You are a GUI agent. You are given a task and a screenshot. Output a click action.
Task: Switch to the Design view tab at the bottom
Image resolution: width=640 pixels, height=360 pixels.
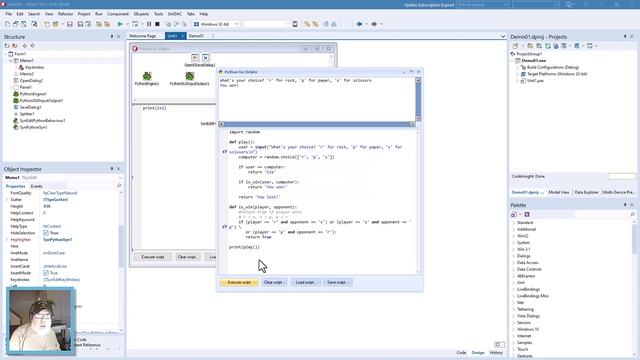[478, 352]
